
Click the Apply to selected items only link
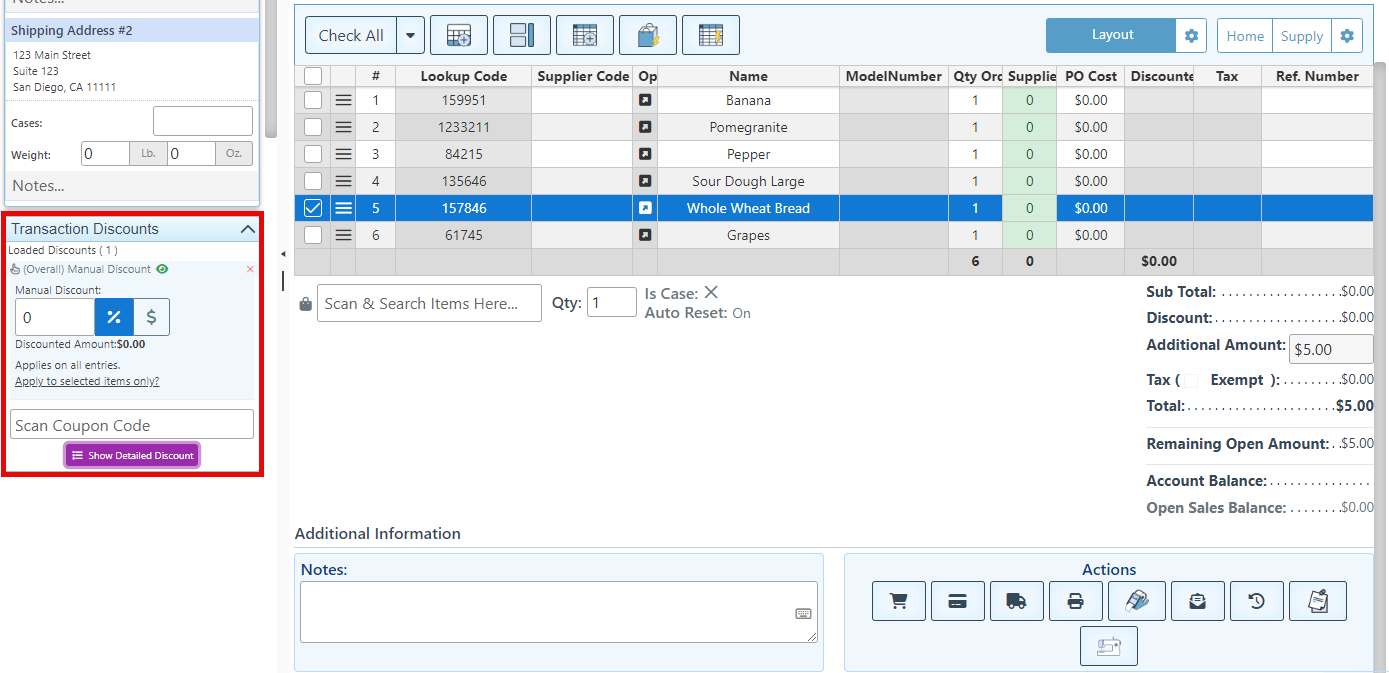[x=87, y=381]
